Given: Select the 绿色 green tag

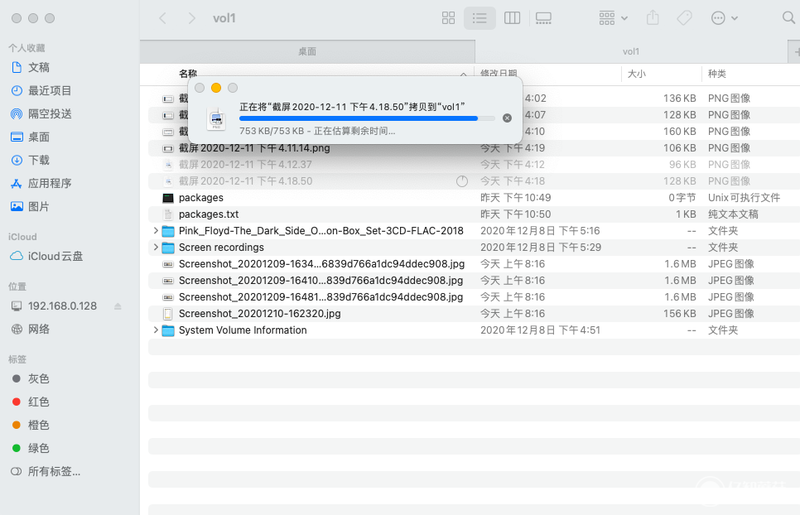Looking at the screenshot, I should coord(39,448).
